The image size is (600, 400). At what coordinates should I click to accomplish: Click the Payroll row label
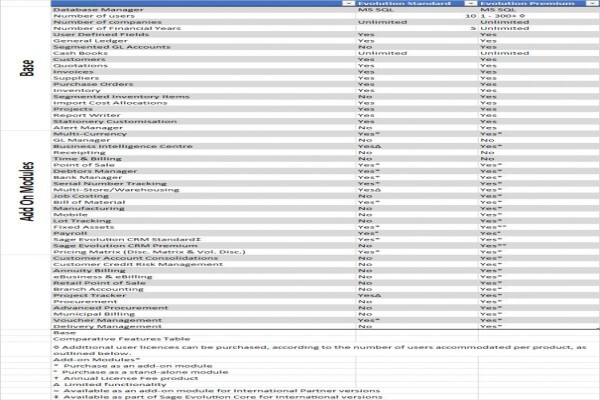coord(70,233)
